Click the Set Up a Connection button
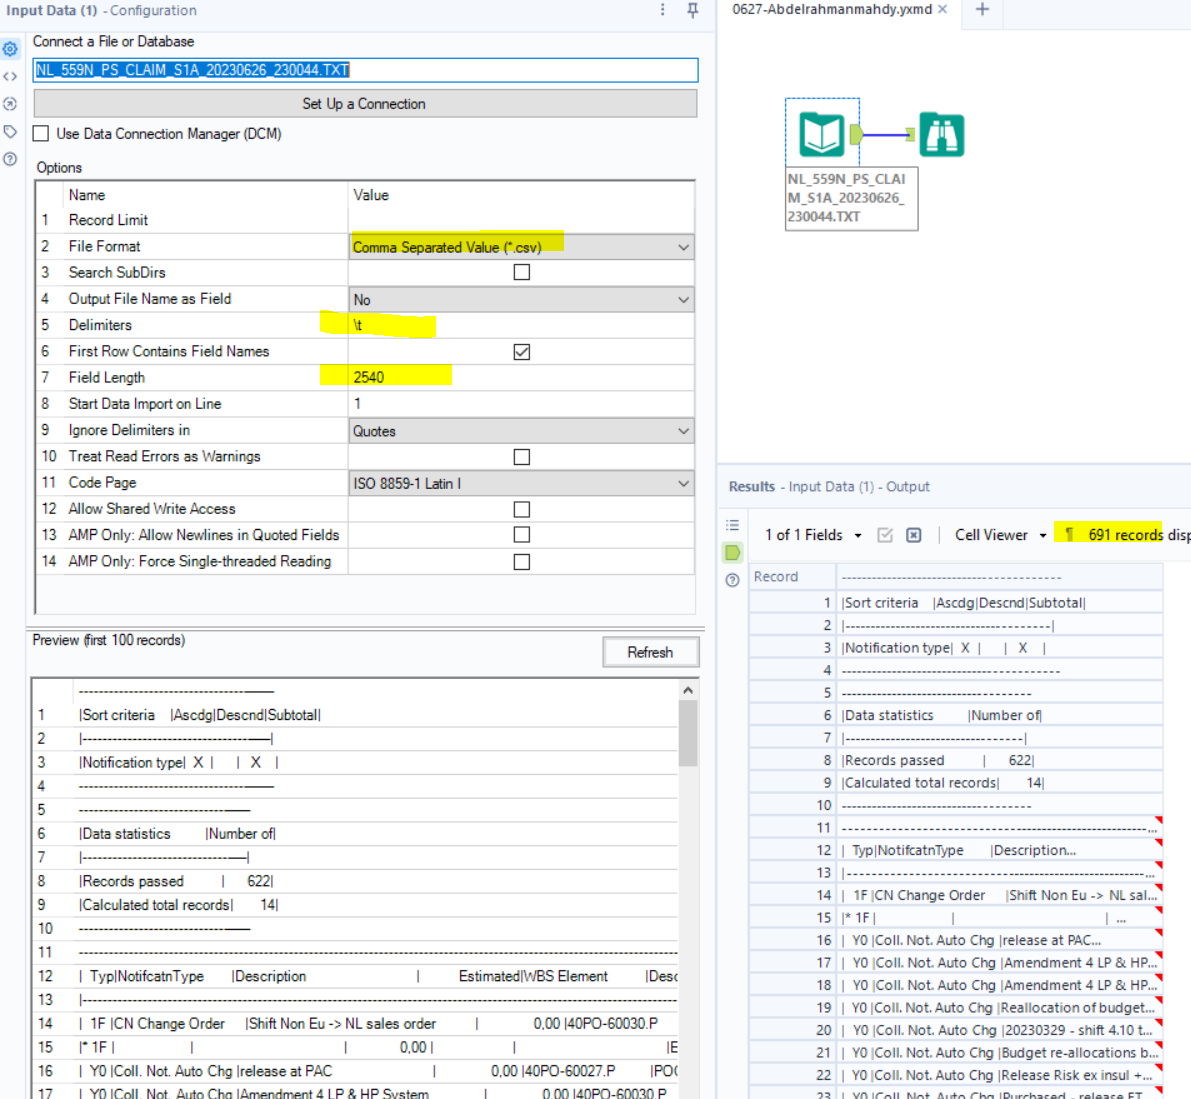1191x1099 pixels. (x=366, y=103)
